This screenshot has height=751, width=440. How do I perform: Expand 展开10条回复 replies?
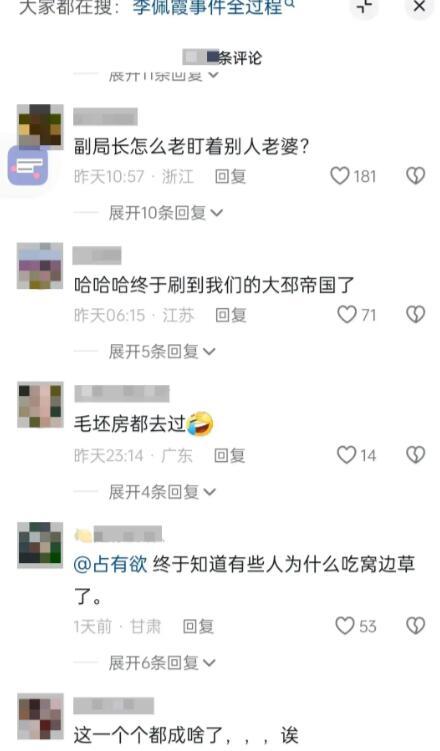click(166, 213)
